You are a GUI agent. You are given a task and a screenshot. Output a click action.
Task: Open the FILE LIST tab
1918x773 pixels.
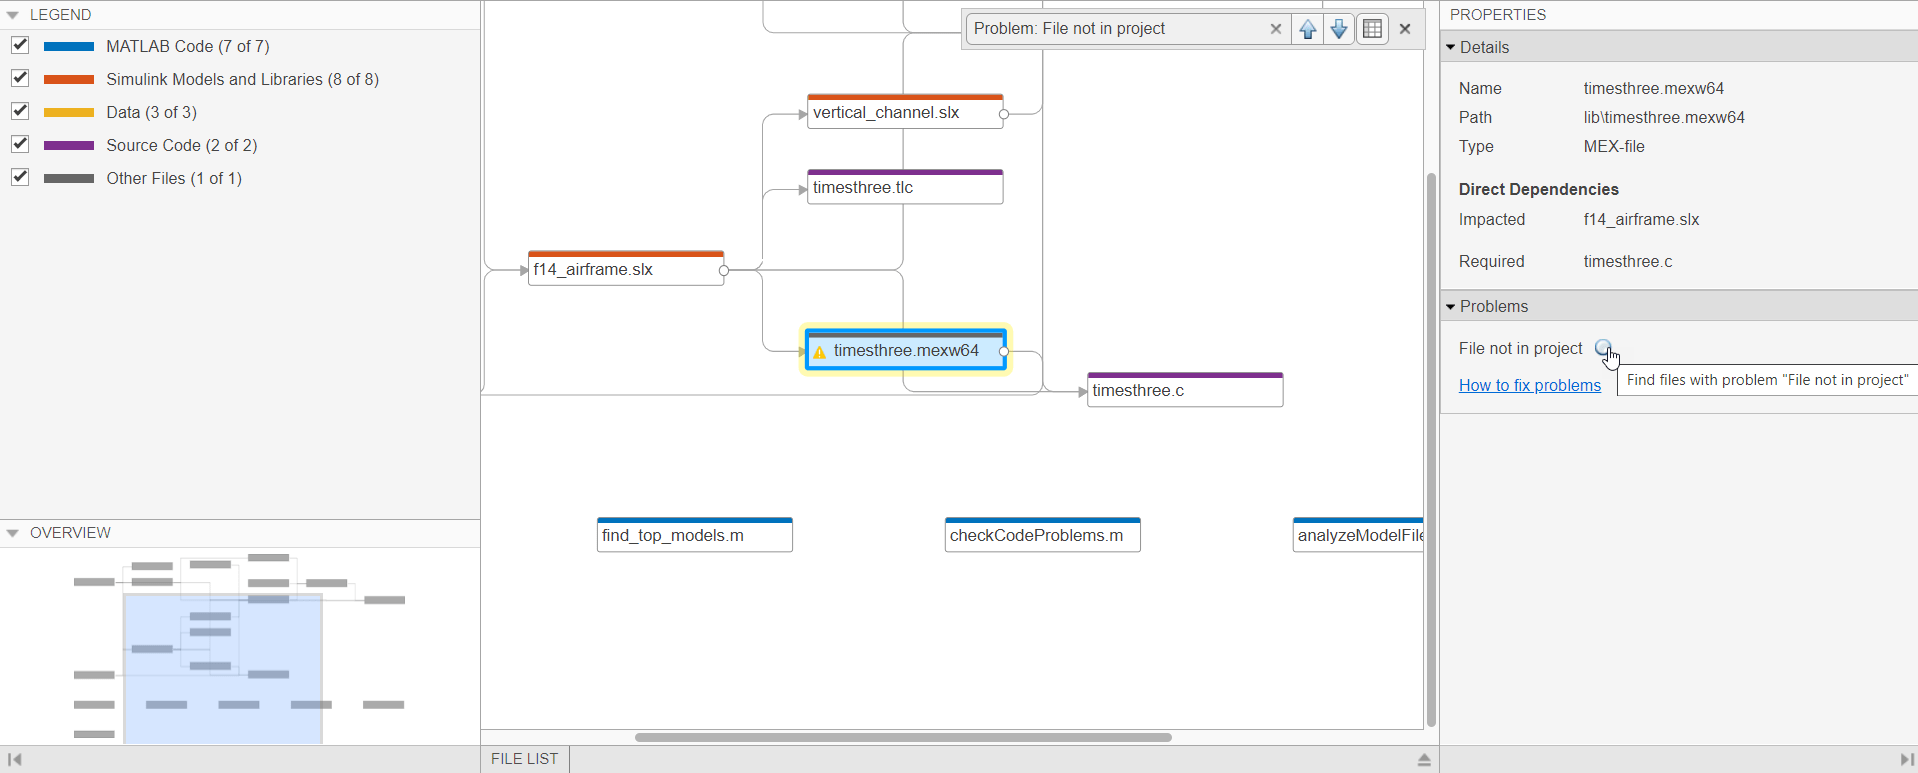tap(525, 759)
